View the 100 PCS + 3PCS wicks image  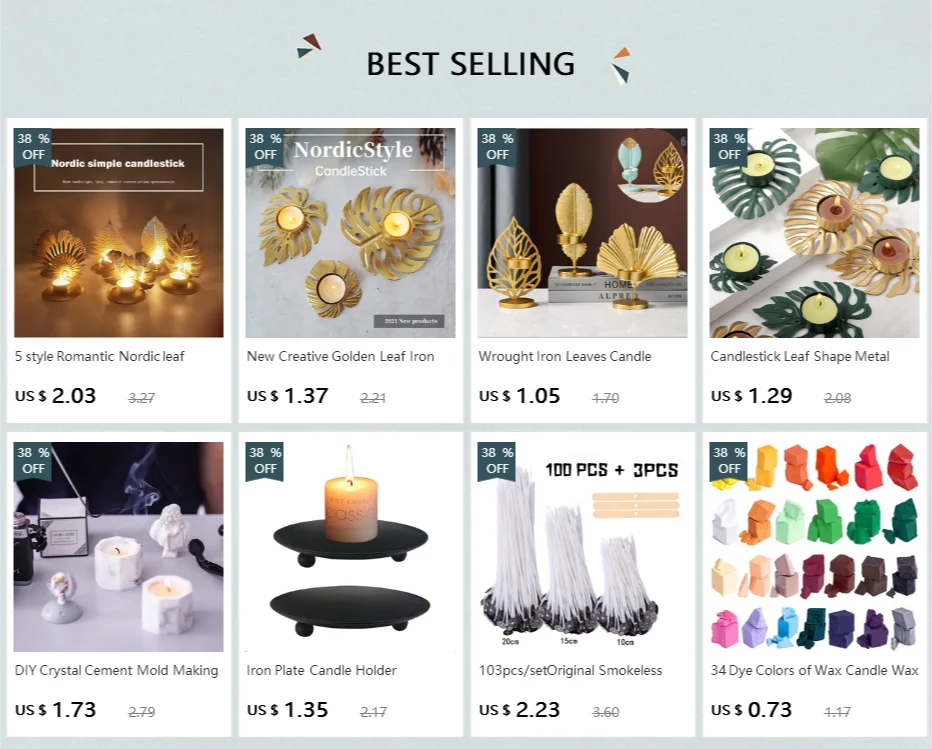tap(582, 547)
